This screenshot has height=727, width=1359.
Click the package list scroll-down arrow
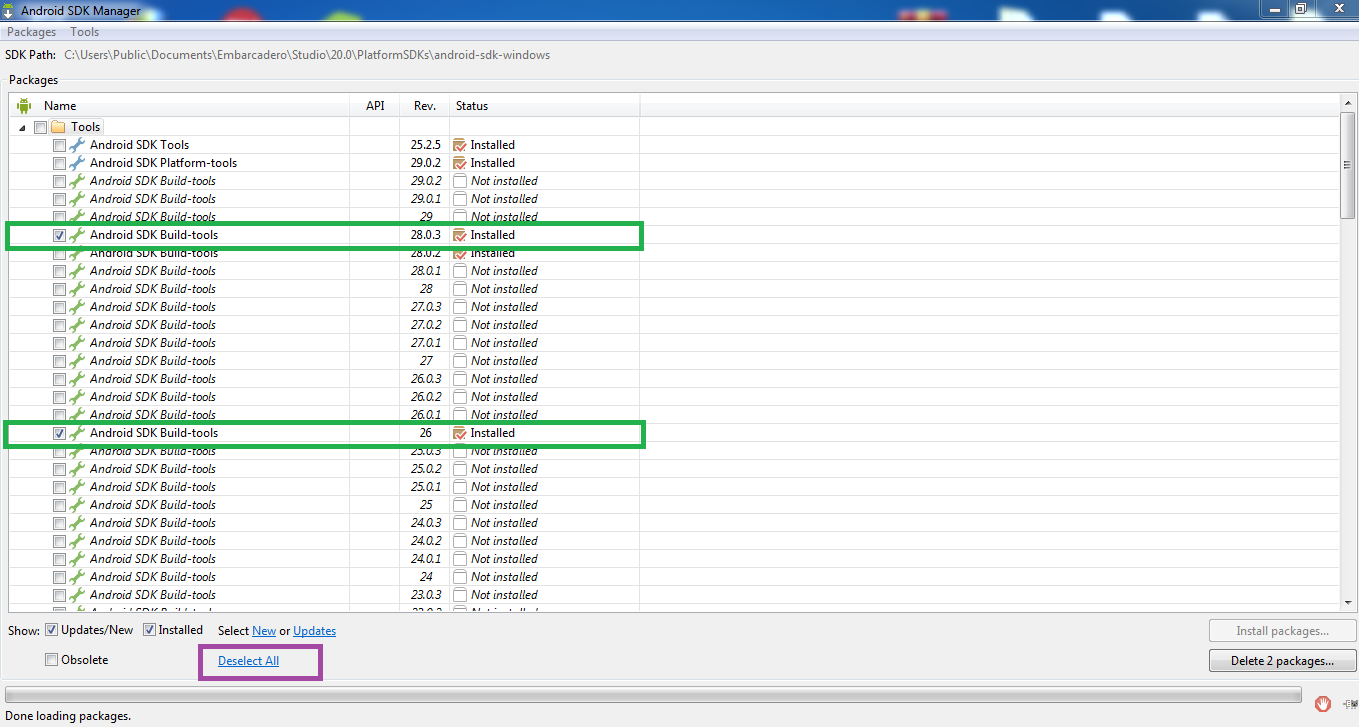pos(1348,604)
